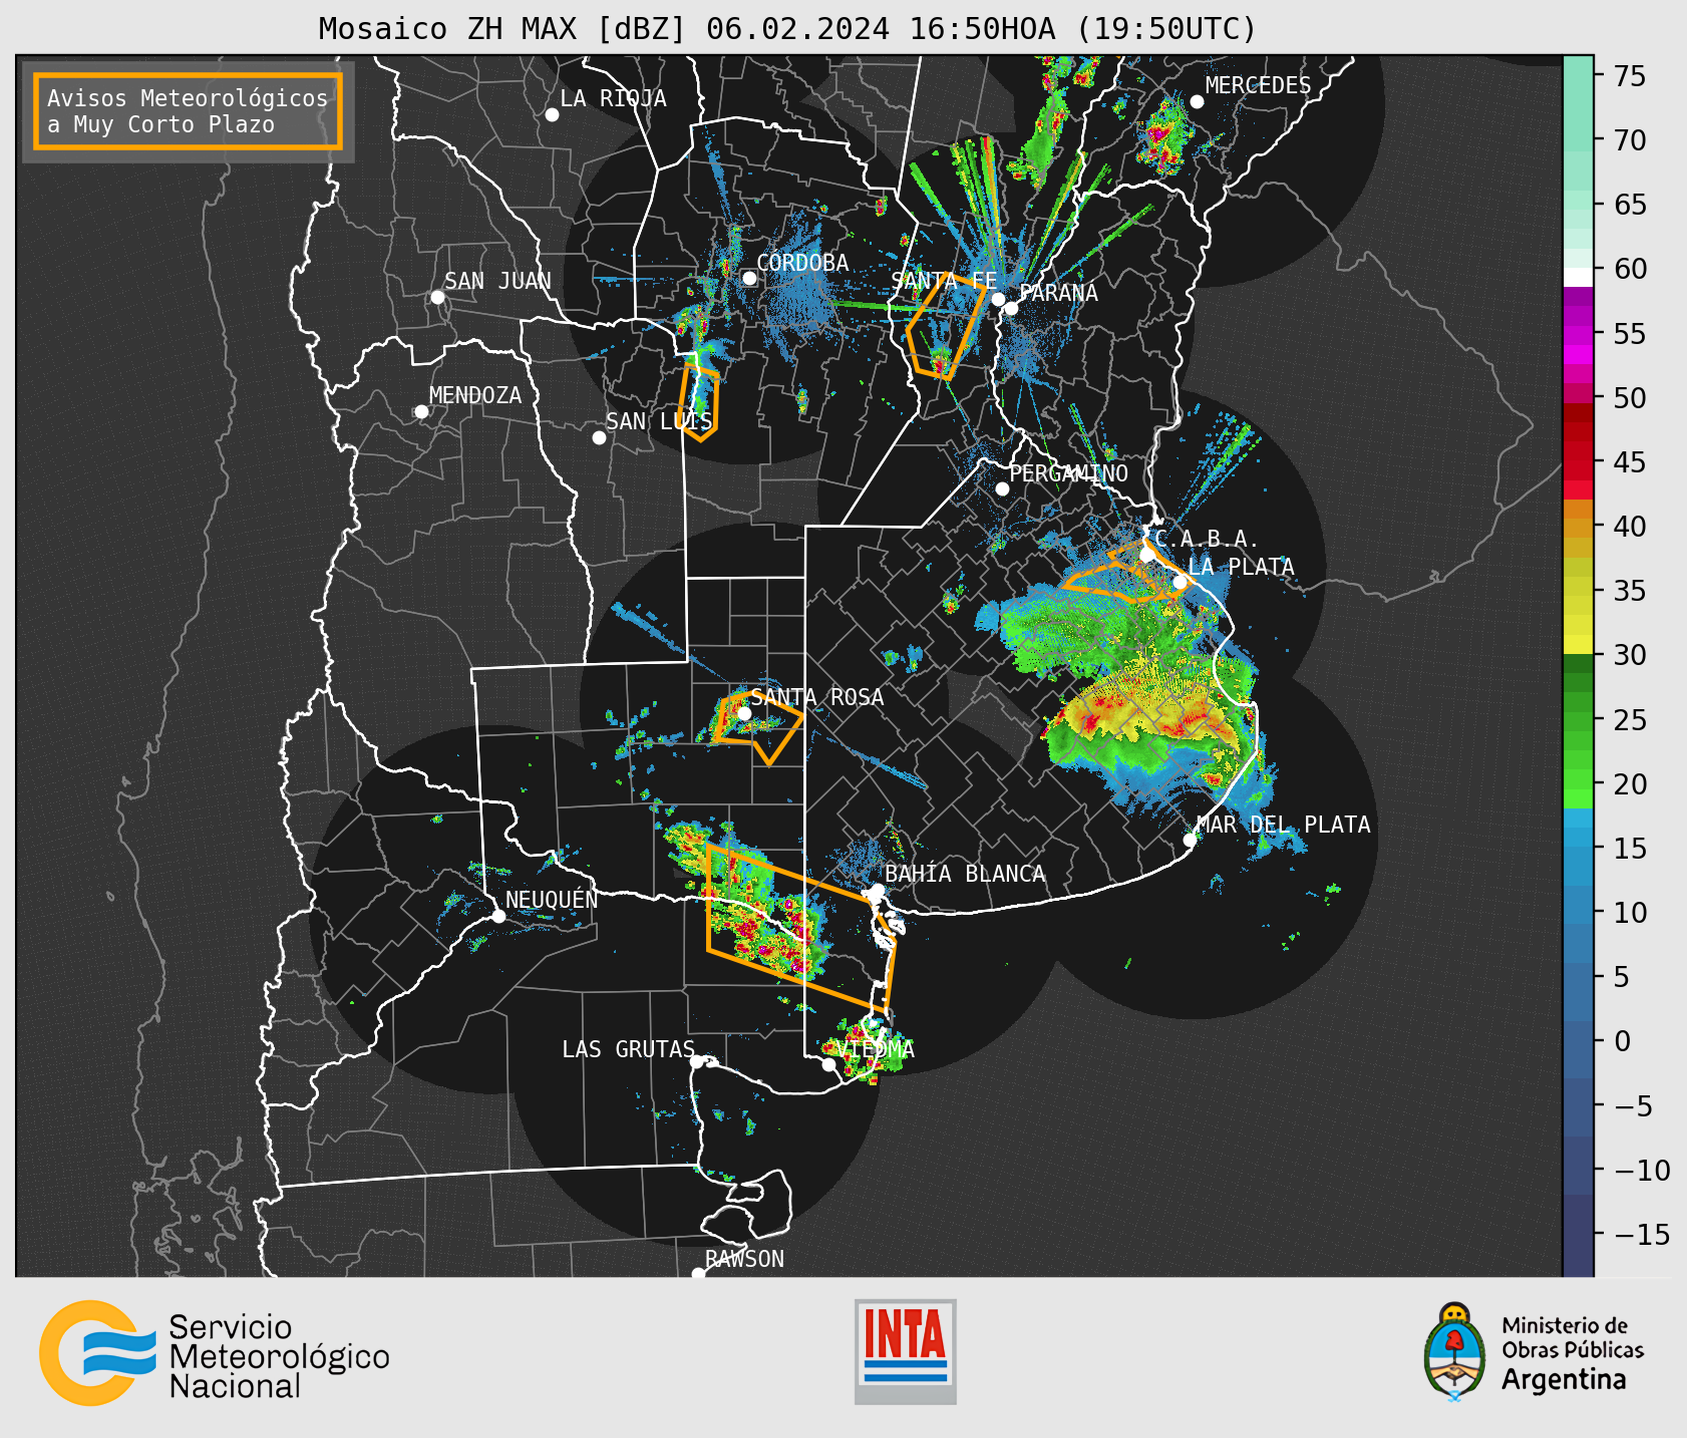The height and width of the screenshot is (1438, 1687).
Task: Click the 30 value on the color scale
Action: click(x=1630, y=655)
